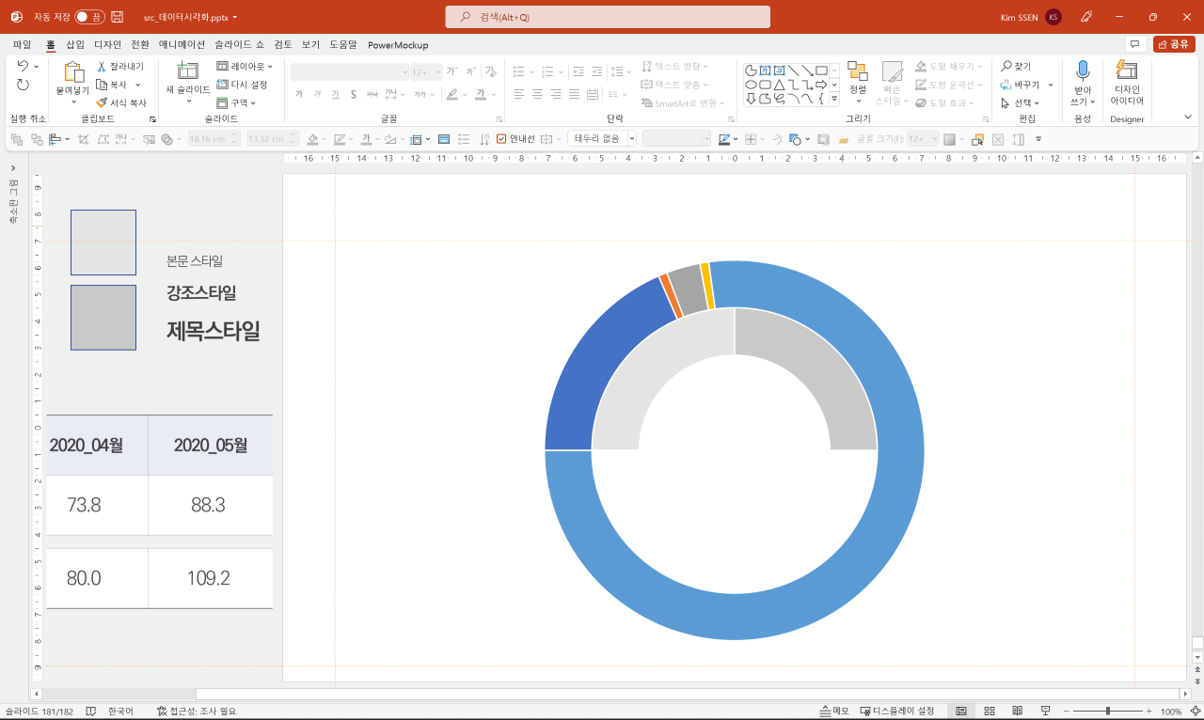Screen dimensions: 1204x720
Task: Open the Animations (애니메이션) tab
Action: [x=181, y=45]
